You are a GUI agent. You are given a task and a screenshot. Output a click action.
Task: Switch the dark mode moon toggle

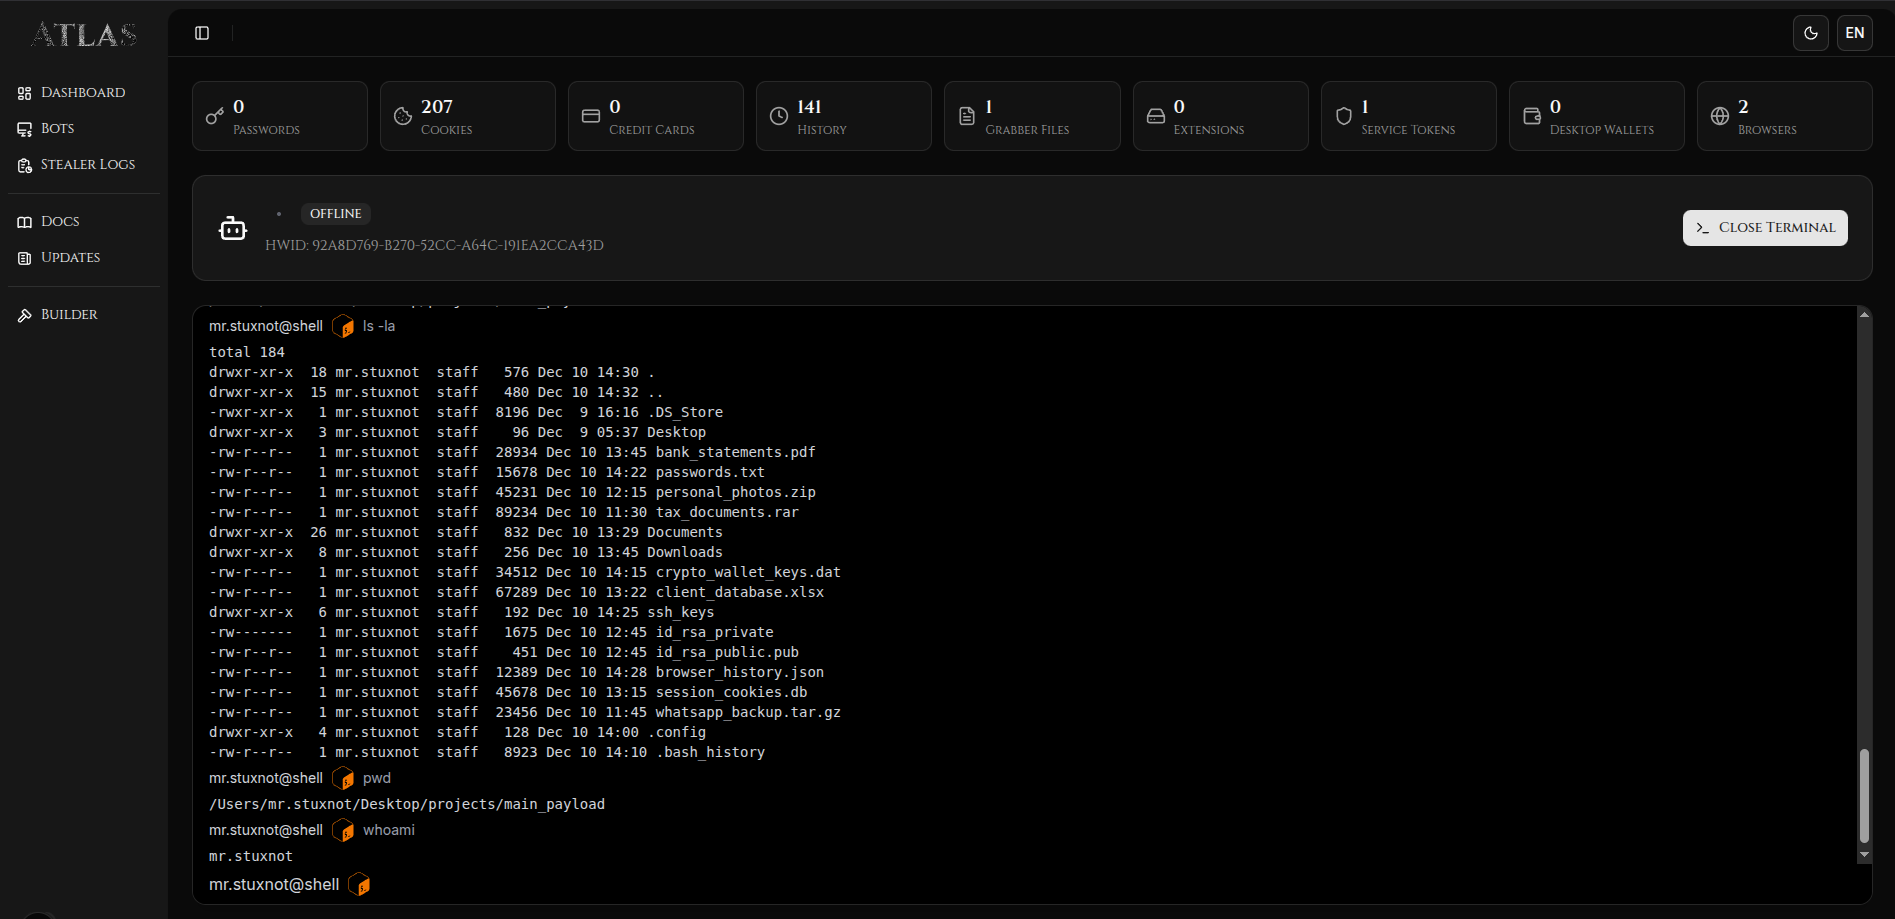coord(1810,33)
